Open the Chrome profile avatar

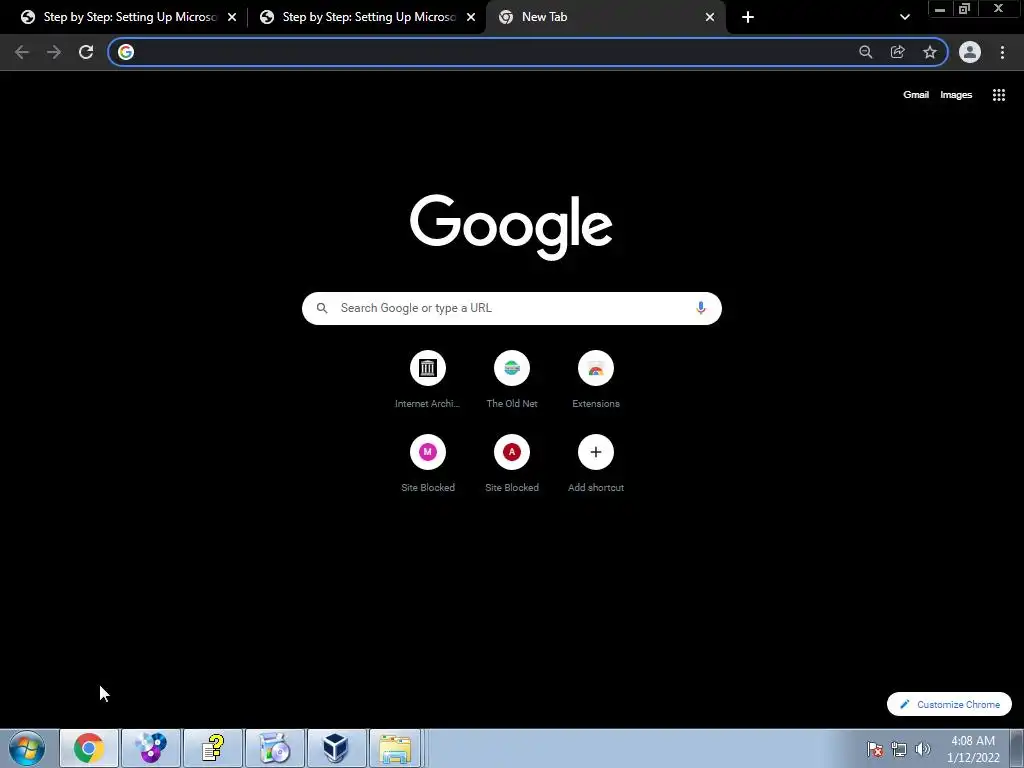(970, 52)
